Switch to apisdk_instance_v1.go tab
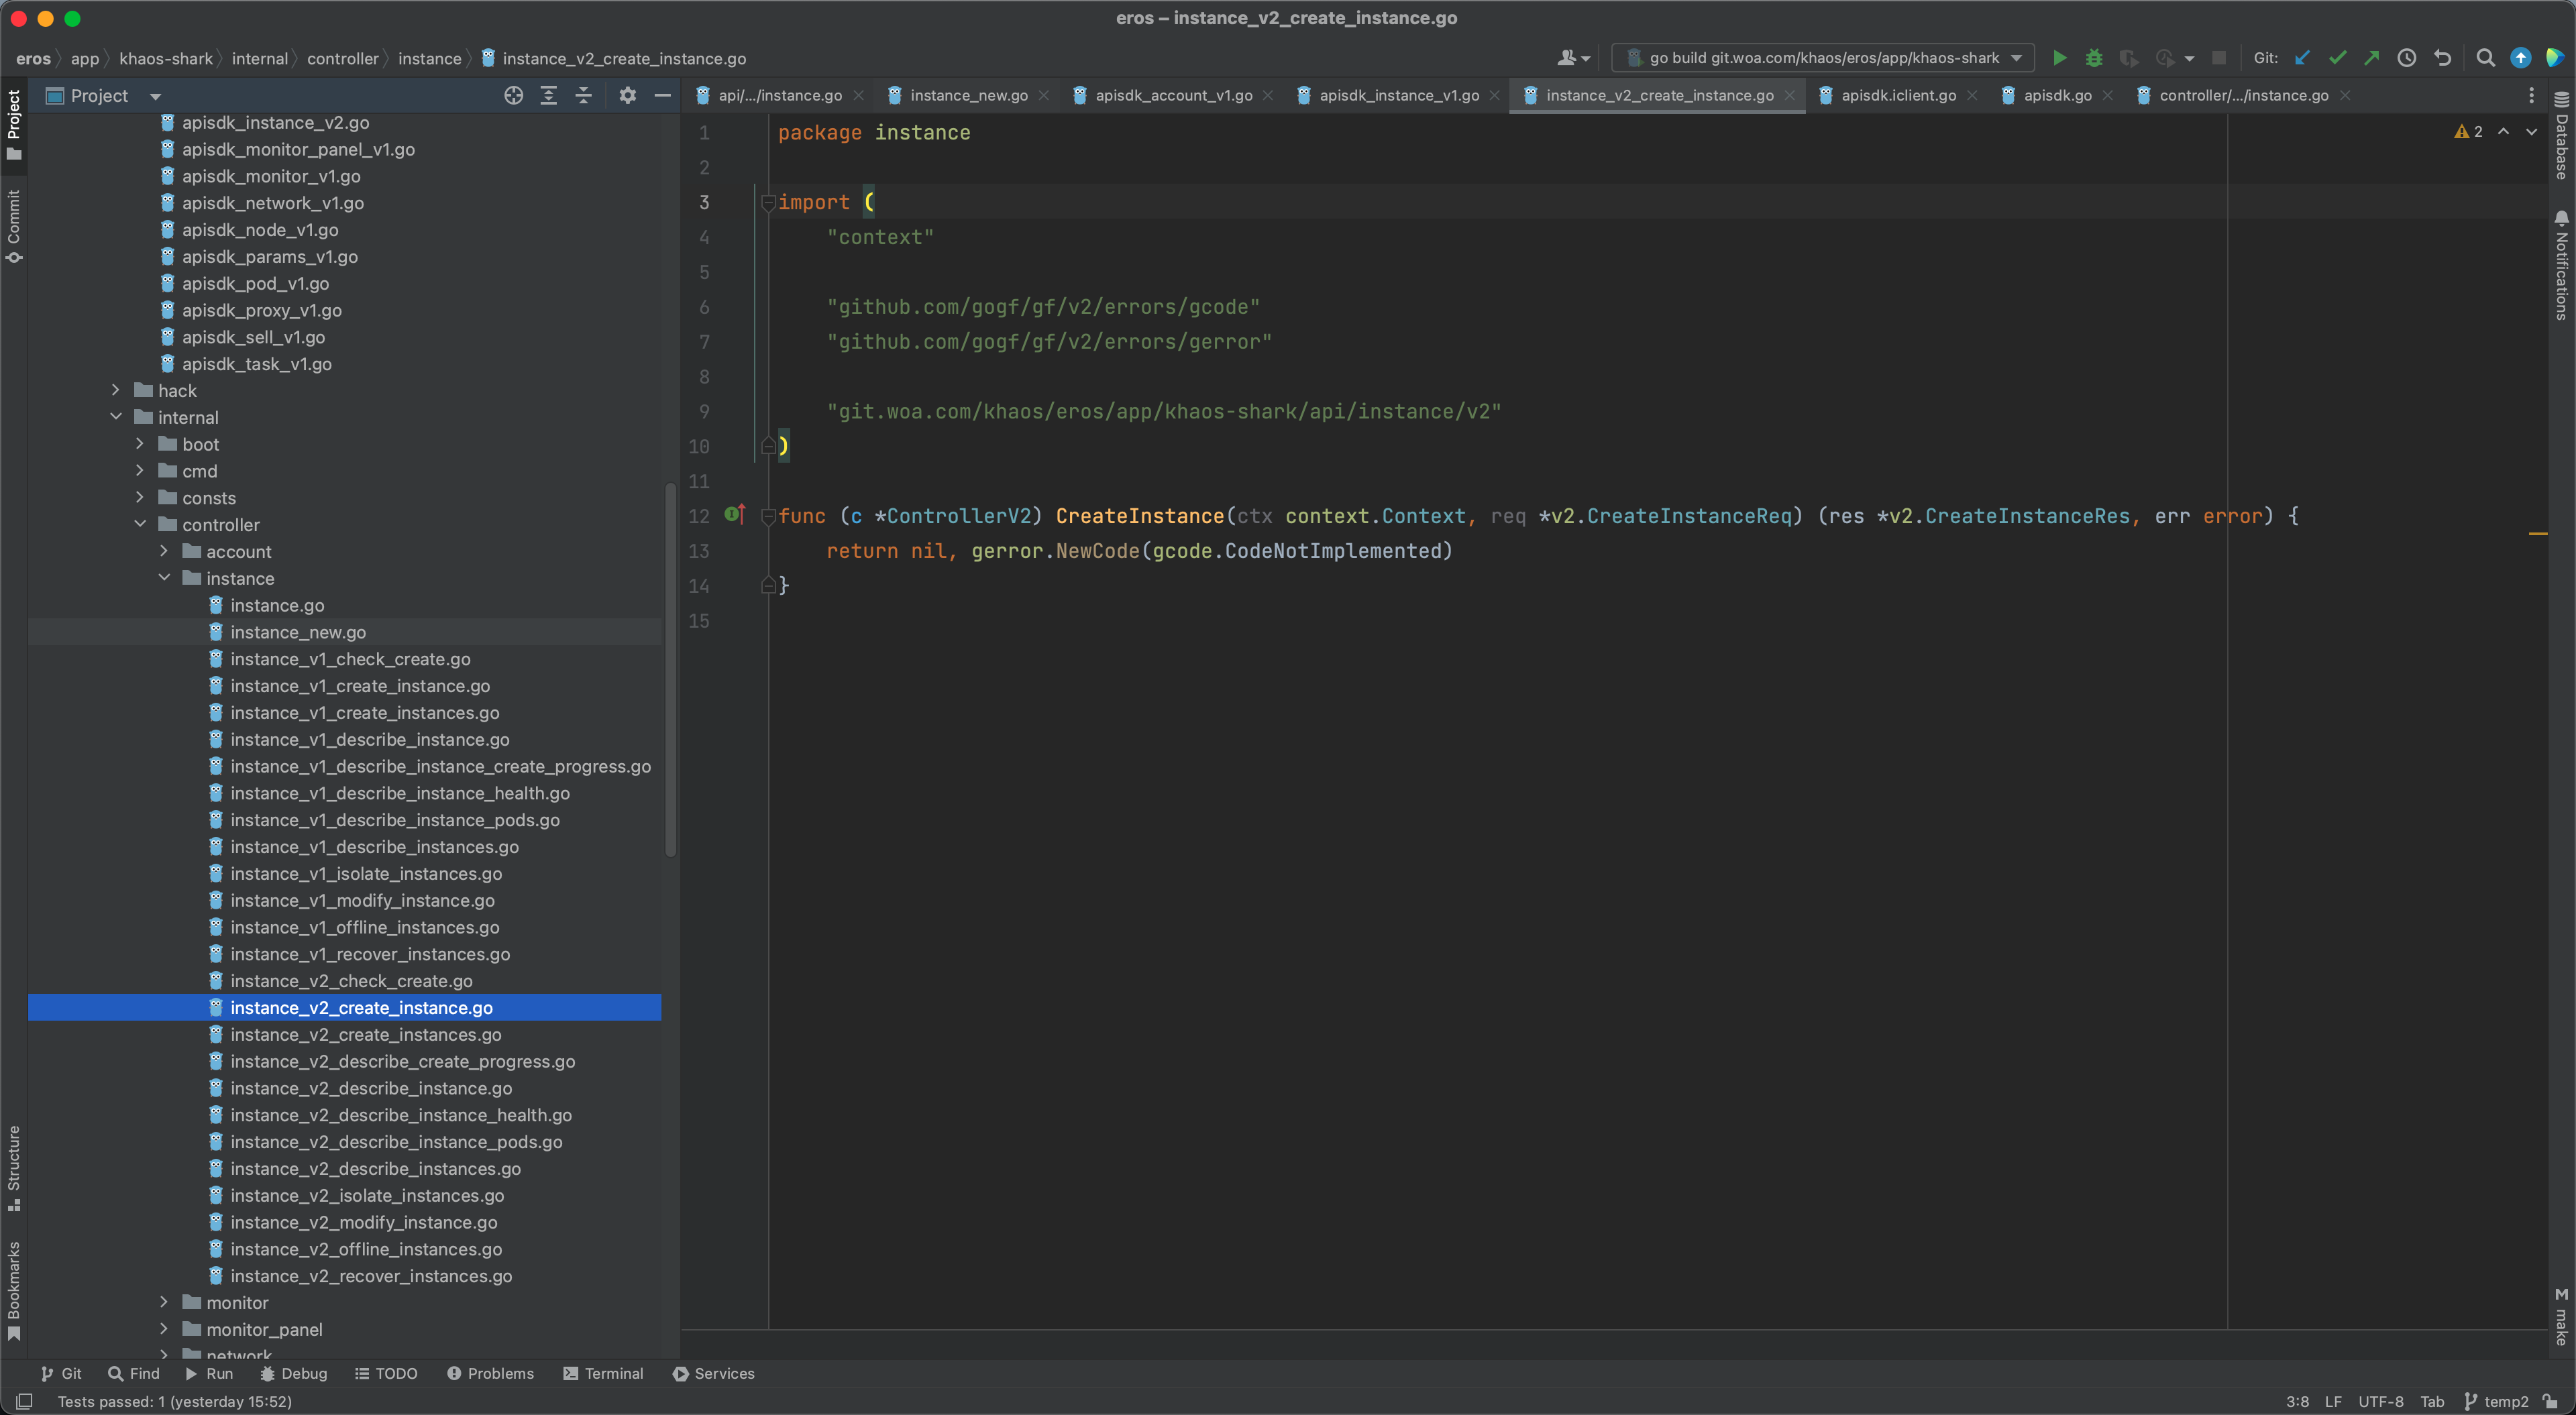The width and height of the screenshot is (2576, 1415). coord(1398,95)
